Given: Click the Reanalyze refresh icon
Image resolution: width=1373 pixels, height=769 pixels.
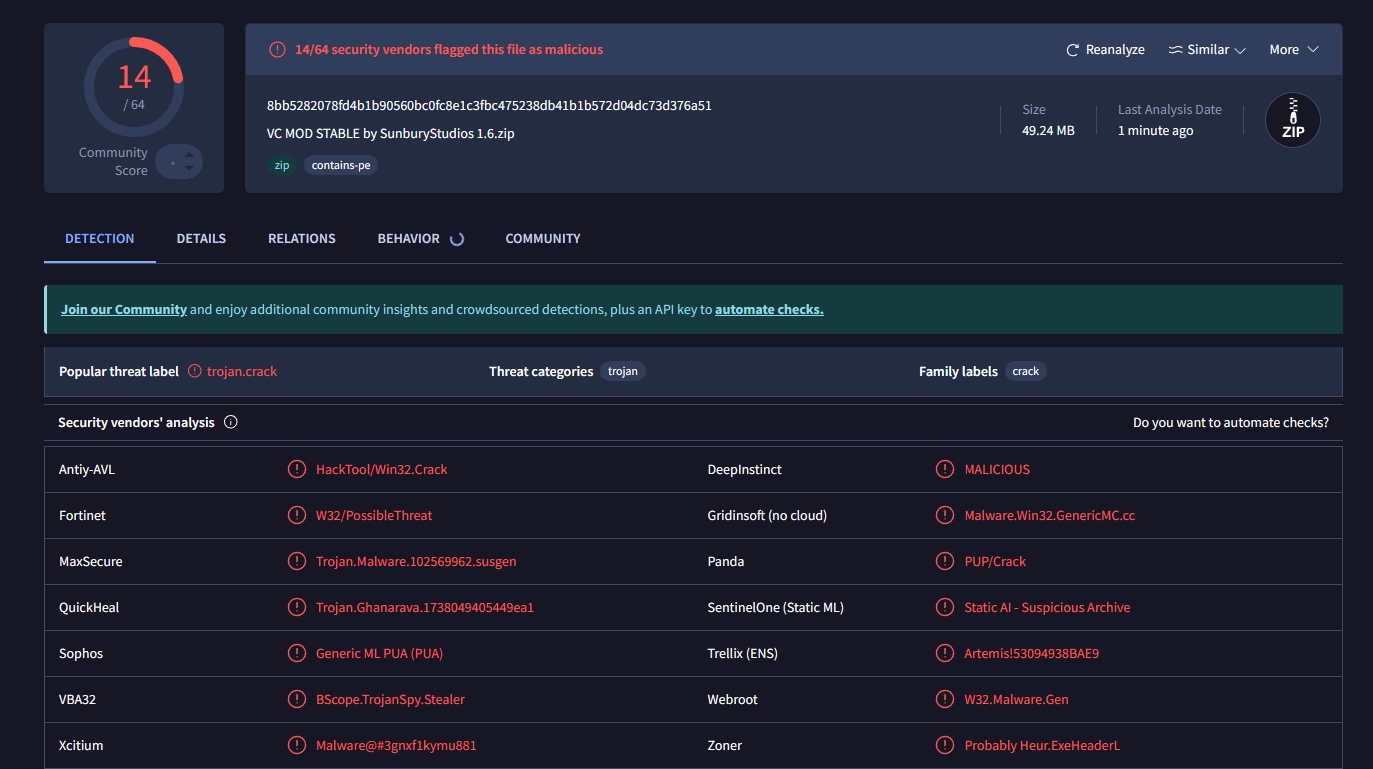Looking at the screenshot, I should click(x=1073, y=50).
